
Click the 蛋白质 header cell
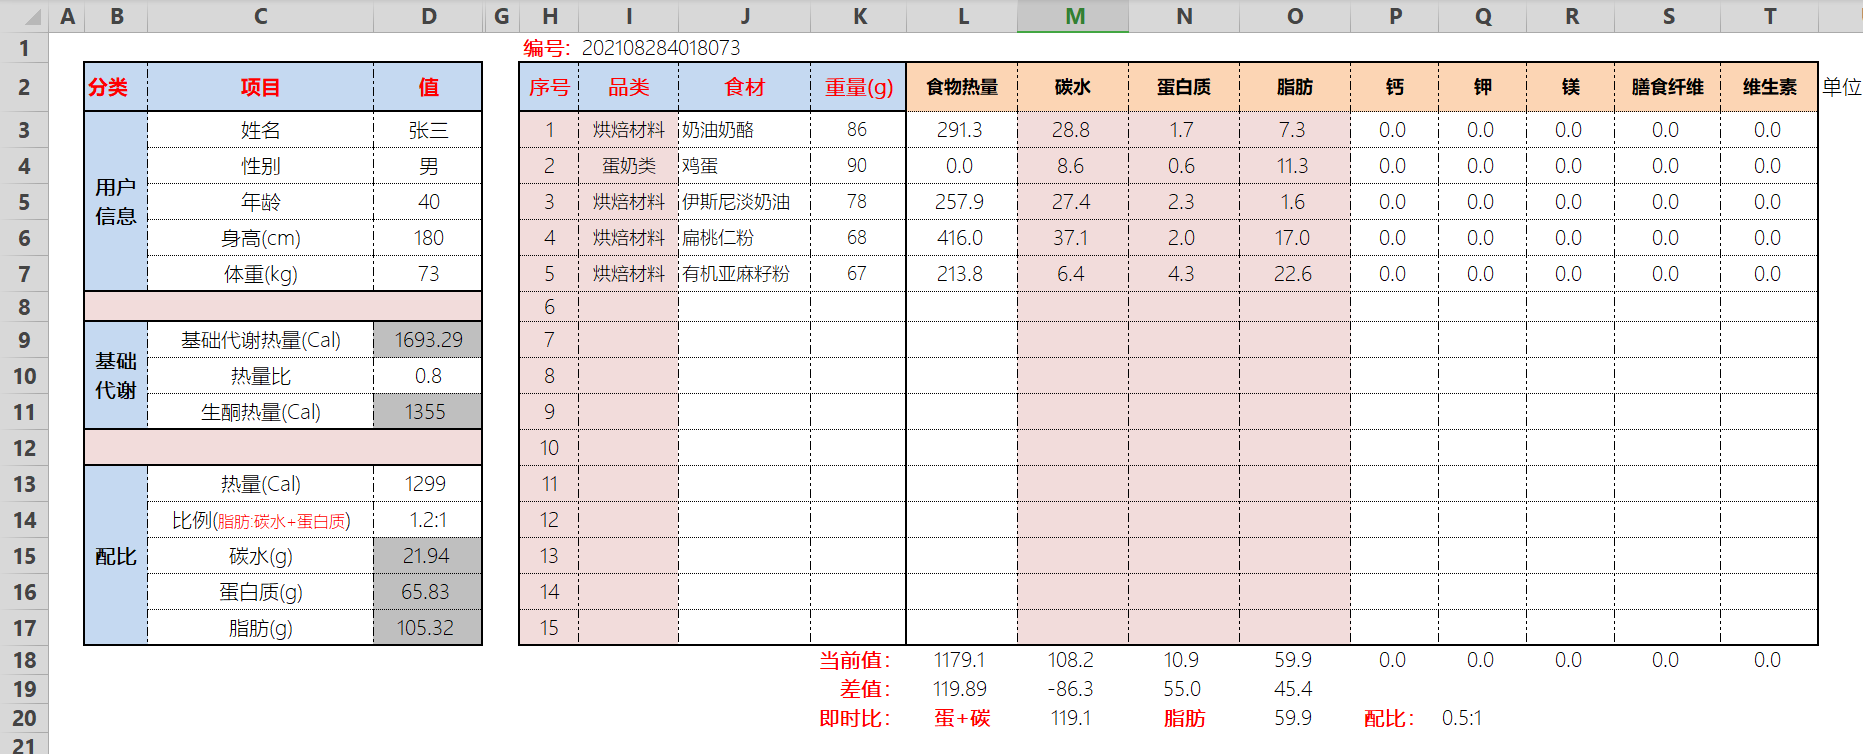pos(1184,87)
